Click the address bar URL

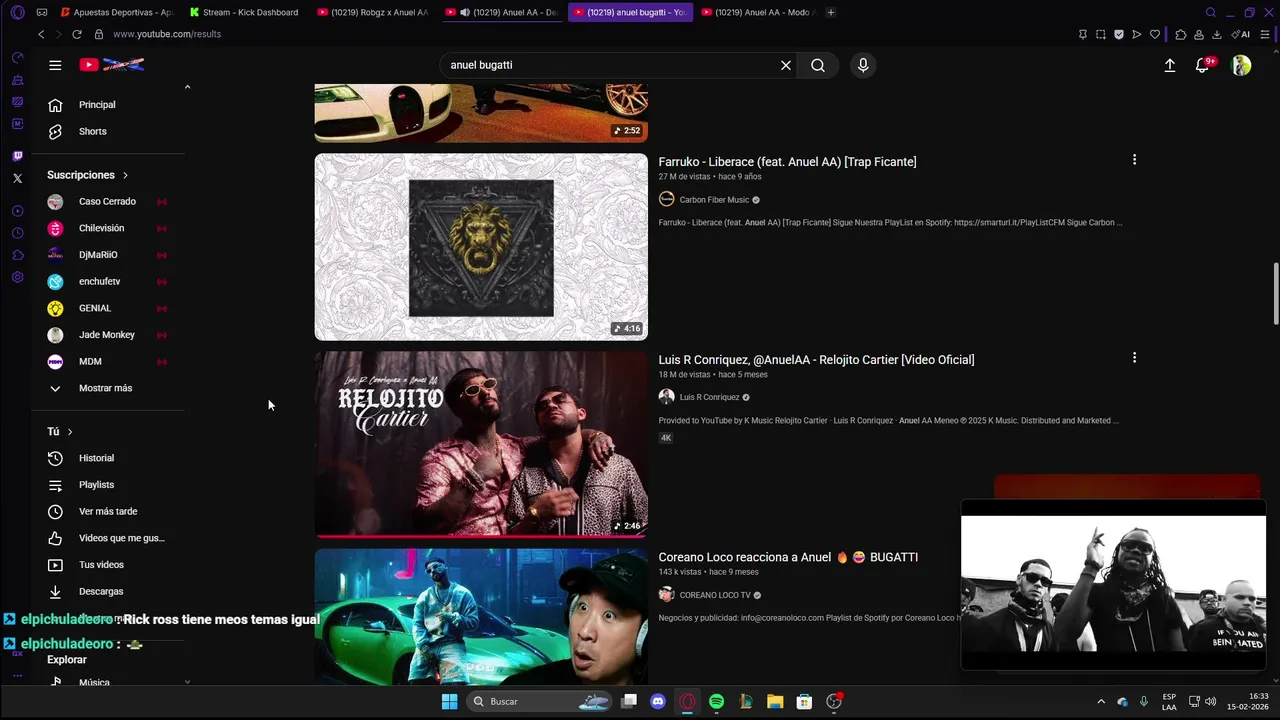(x=167, y=34)
